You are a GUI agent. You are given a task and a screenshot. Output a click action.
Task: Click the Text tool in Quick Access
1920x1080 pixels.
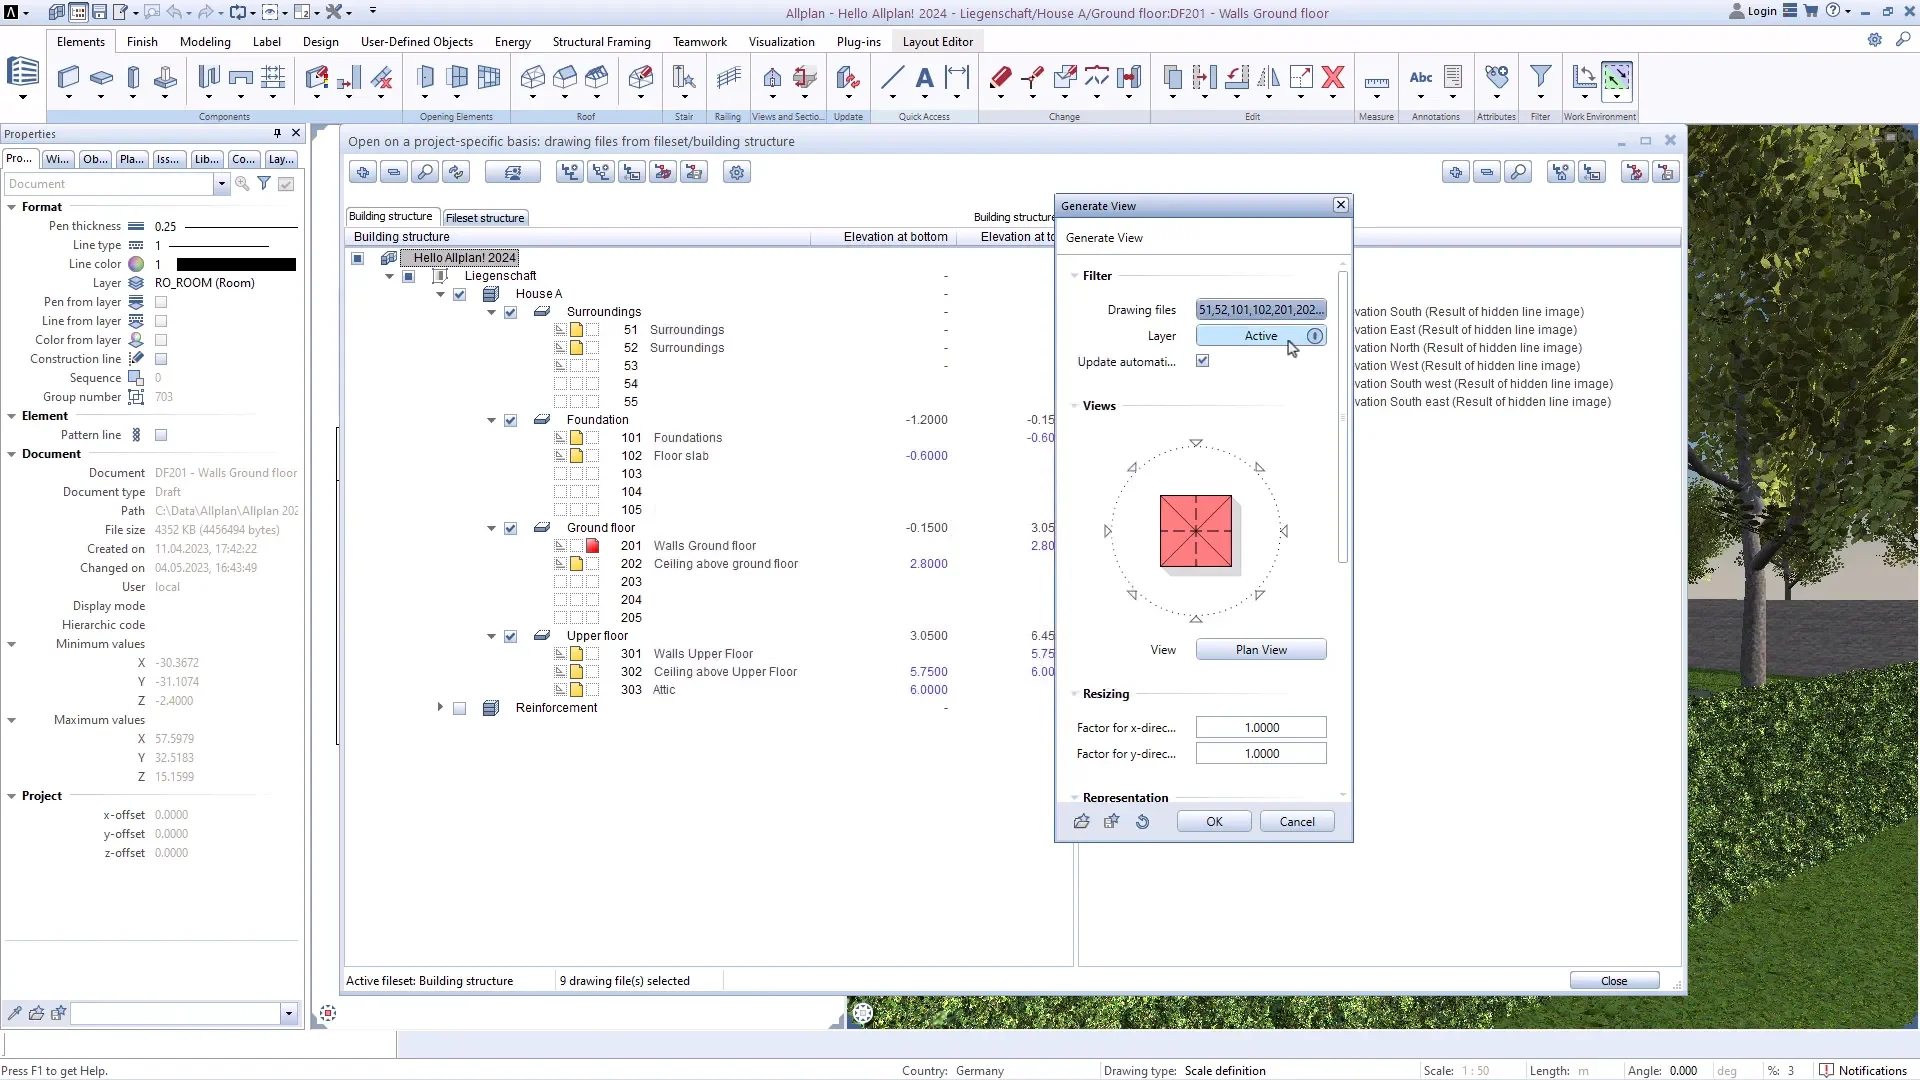click(x=924, y=78)
